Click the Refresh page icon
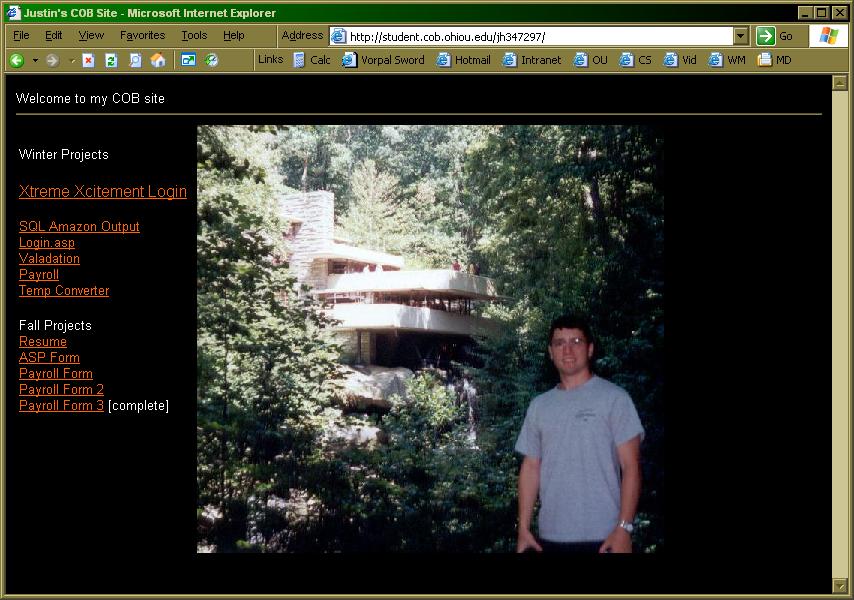Viewport: 854px width, 600px height. tap(111, 60)
